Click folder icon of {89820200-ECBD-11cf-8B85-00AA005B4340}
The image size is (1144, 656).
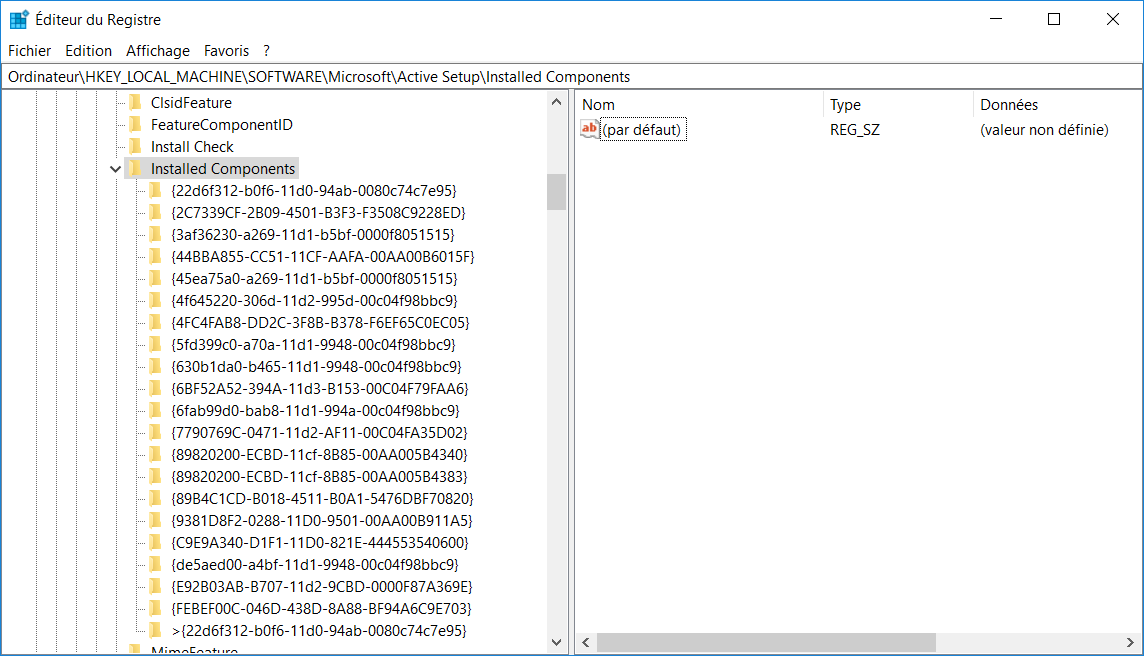click(155, 454)
